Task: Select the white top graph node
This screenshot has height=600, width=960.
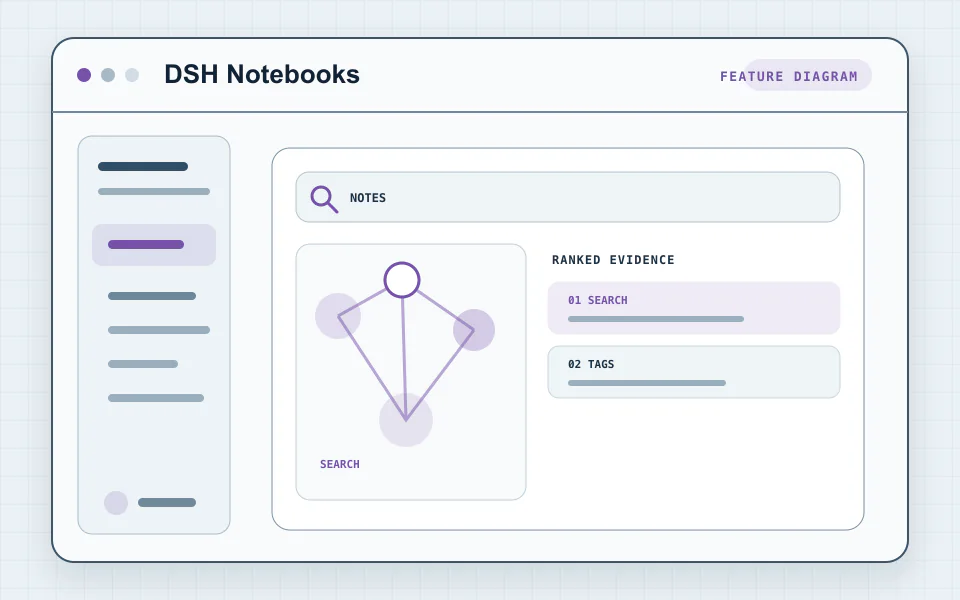Action: (x=402, y=280)
